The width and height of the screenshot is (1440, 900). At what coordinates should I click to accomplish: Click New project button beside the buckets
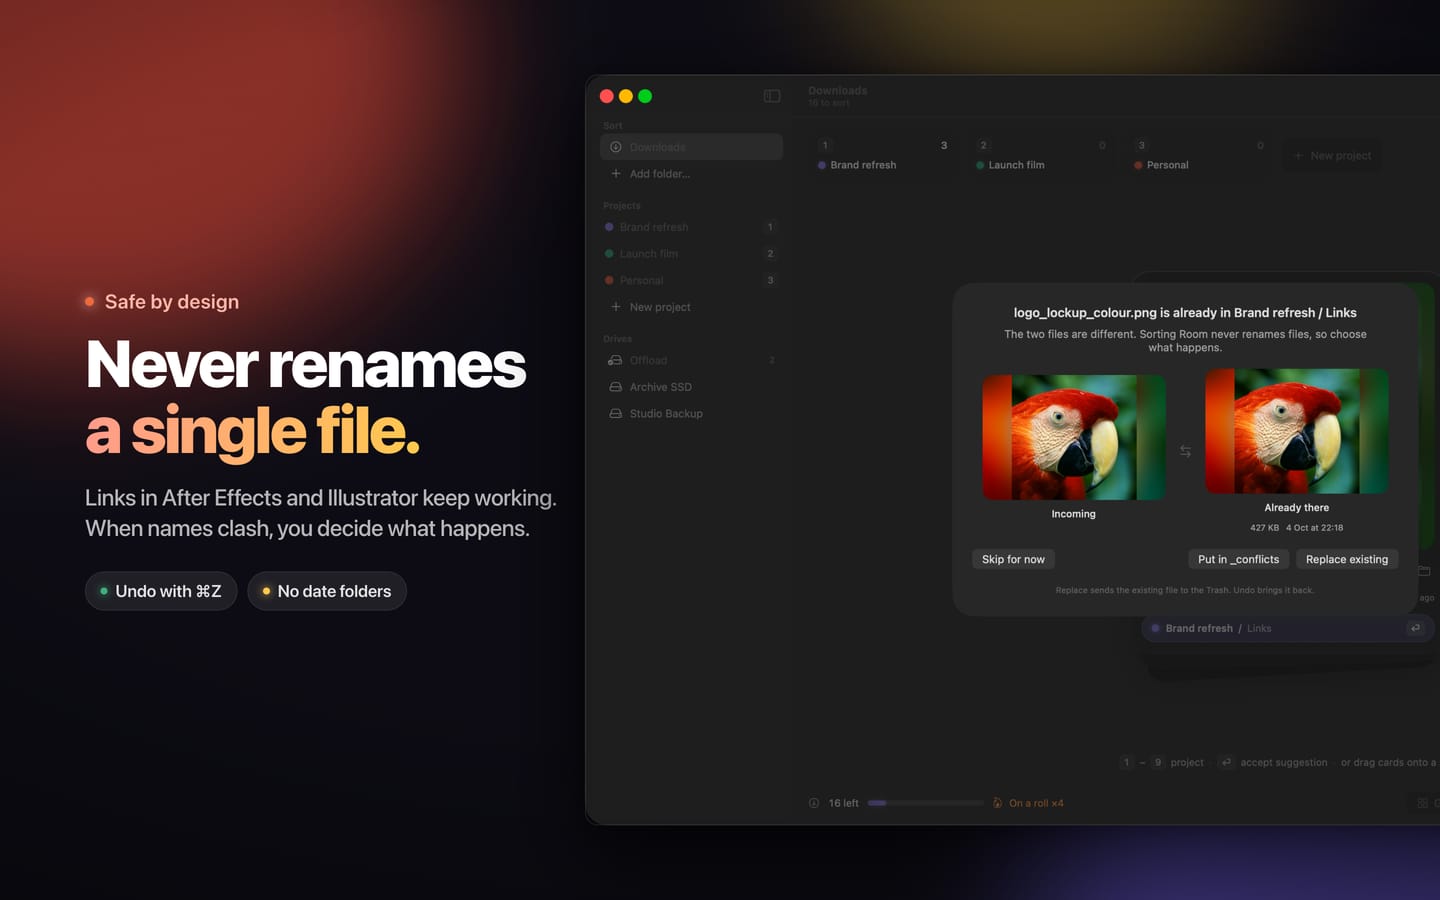point(1332,156)
